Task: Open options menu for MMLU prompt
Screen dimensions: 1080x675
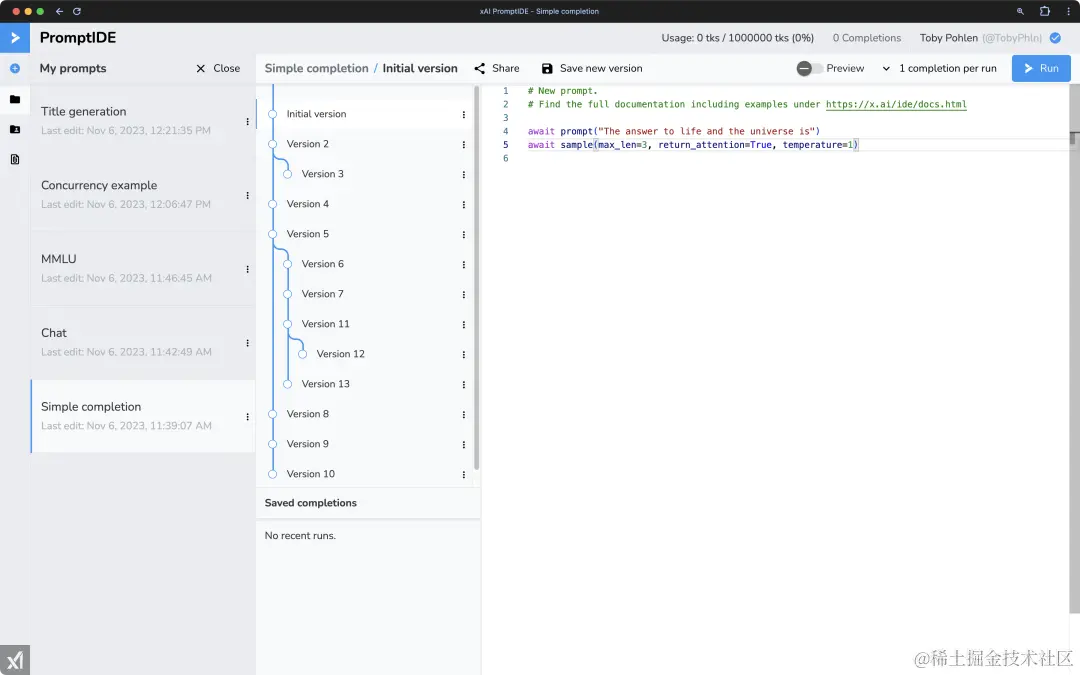Action: 247,269
